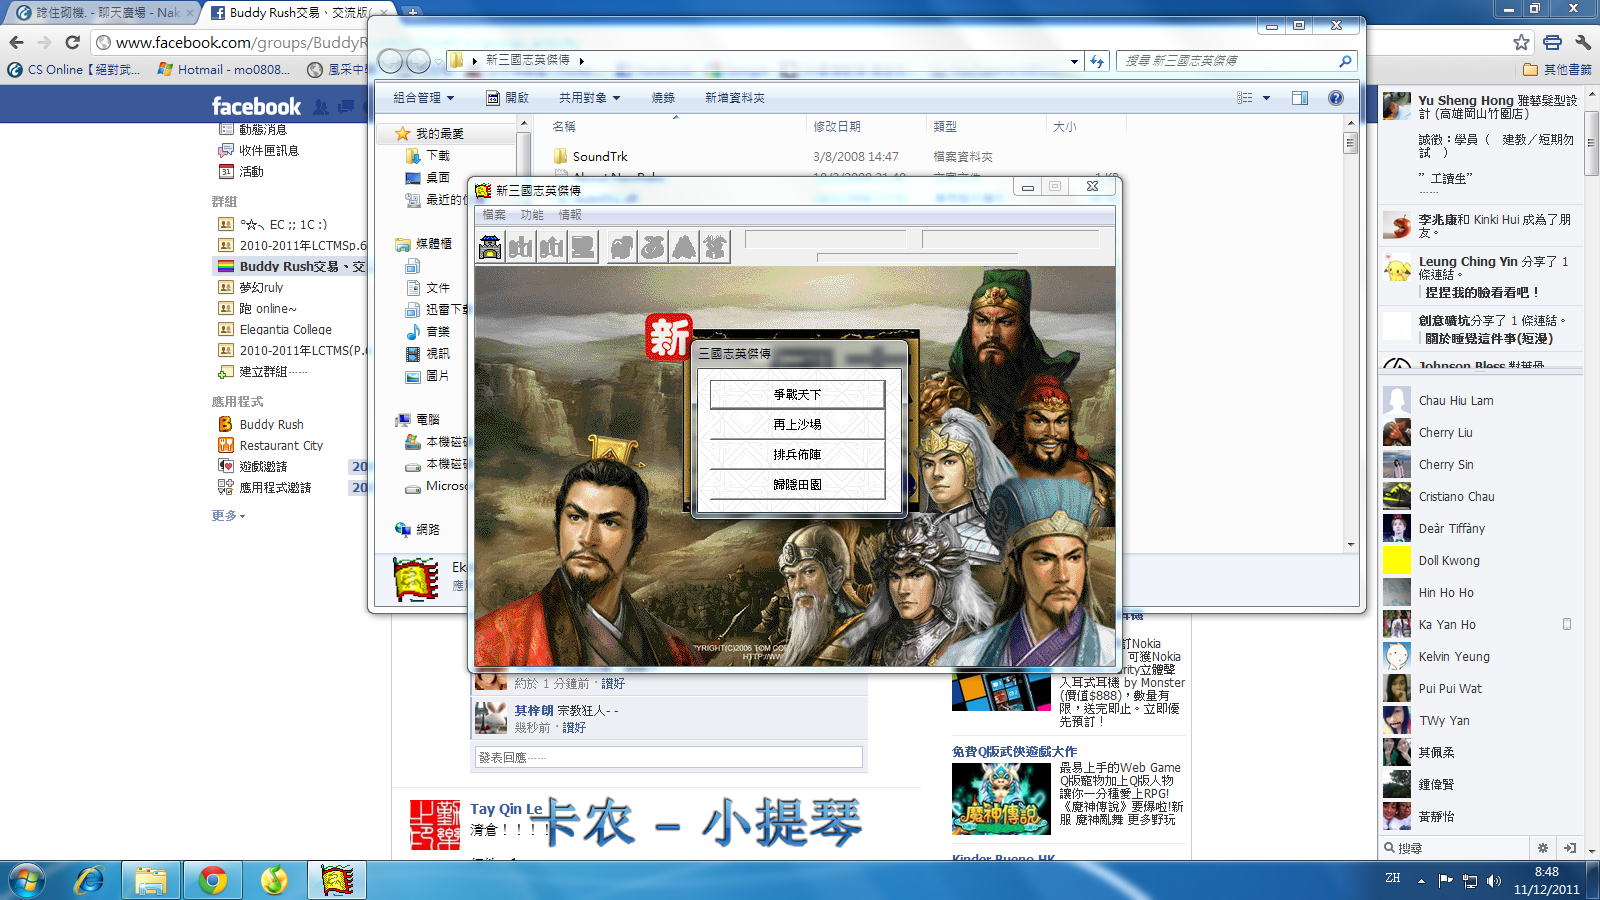The height and width of the screenshot is (900, 1600).
Task: Open Facebook chat settings gear icon
Action: pos(1543,848)
